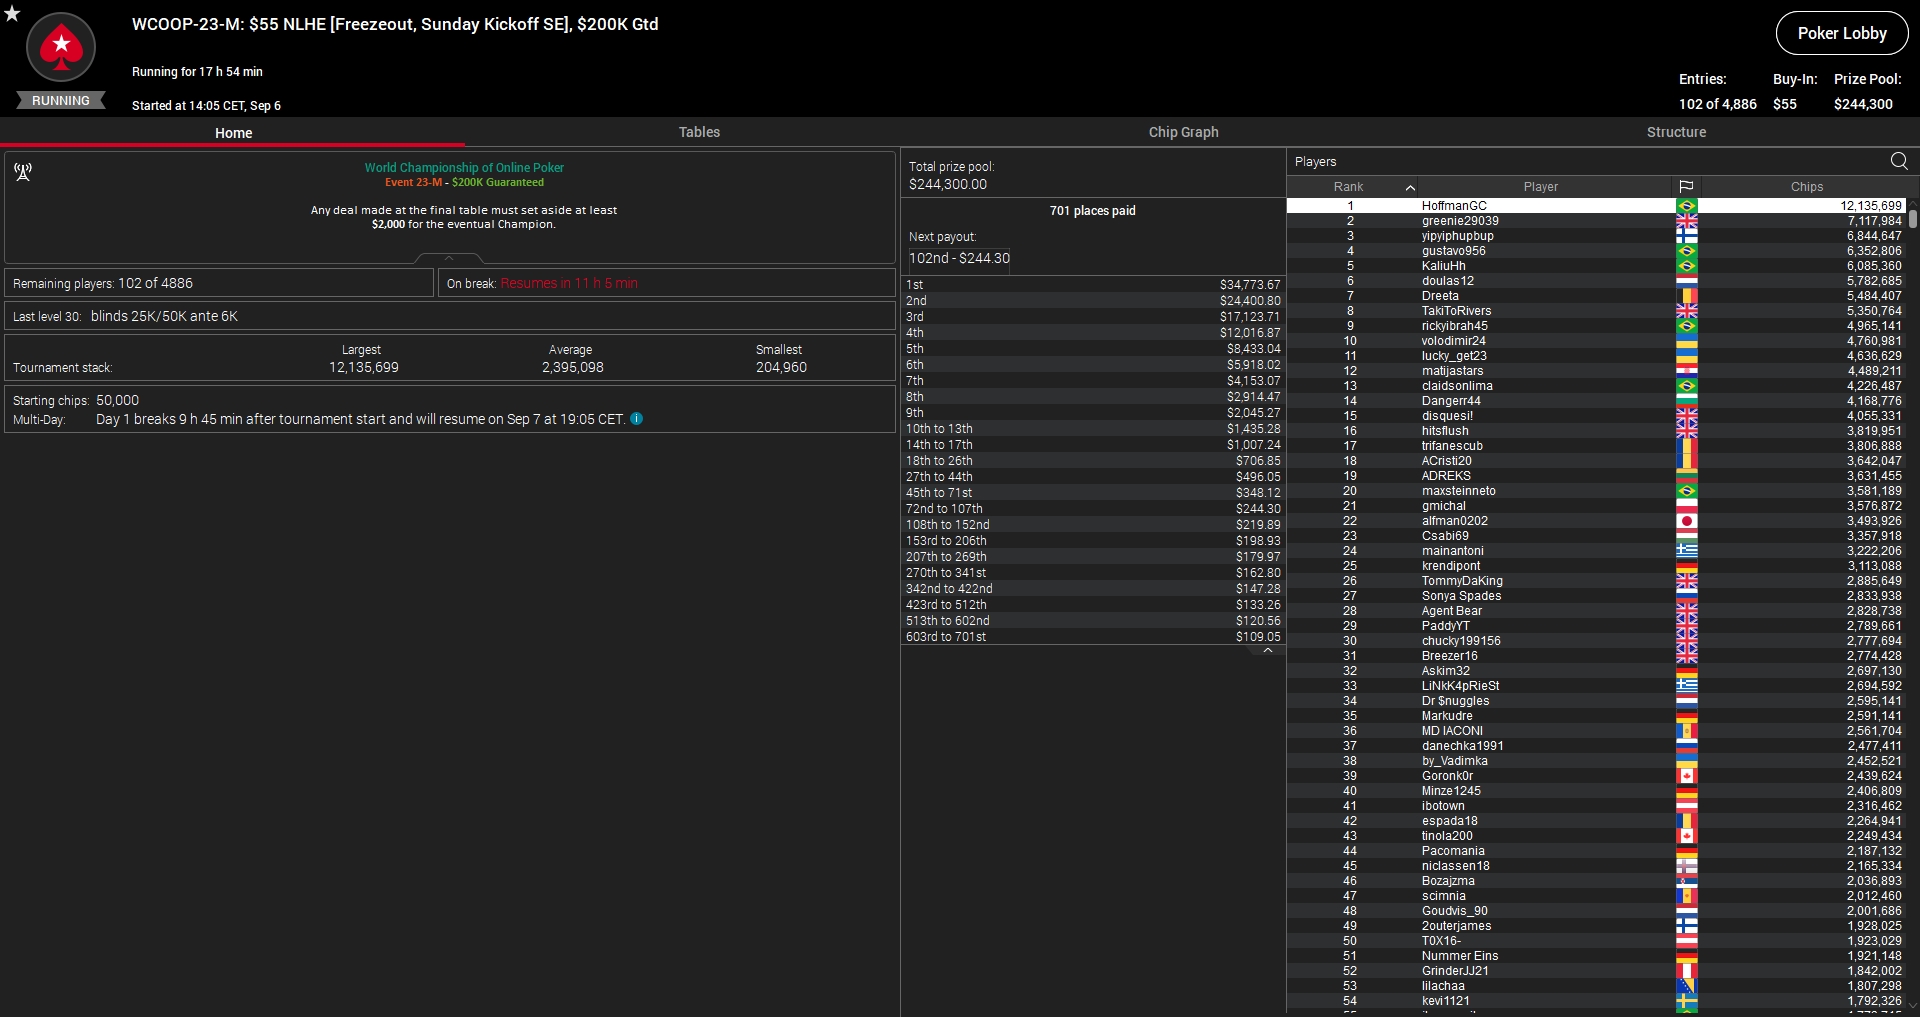Toggle Rank column sort arrow
1920x1017 pixels.
[x=1410, y=187]
